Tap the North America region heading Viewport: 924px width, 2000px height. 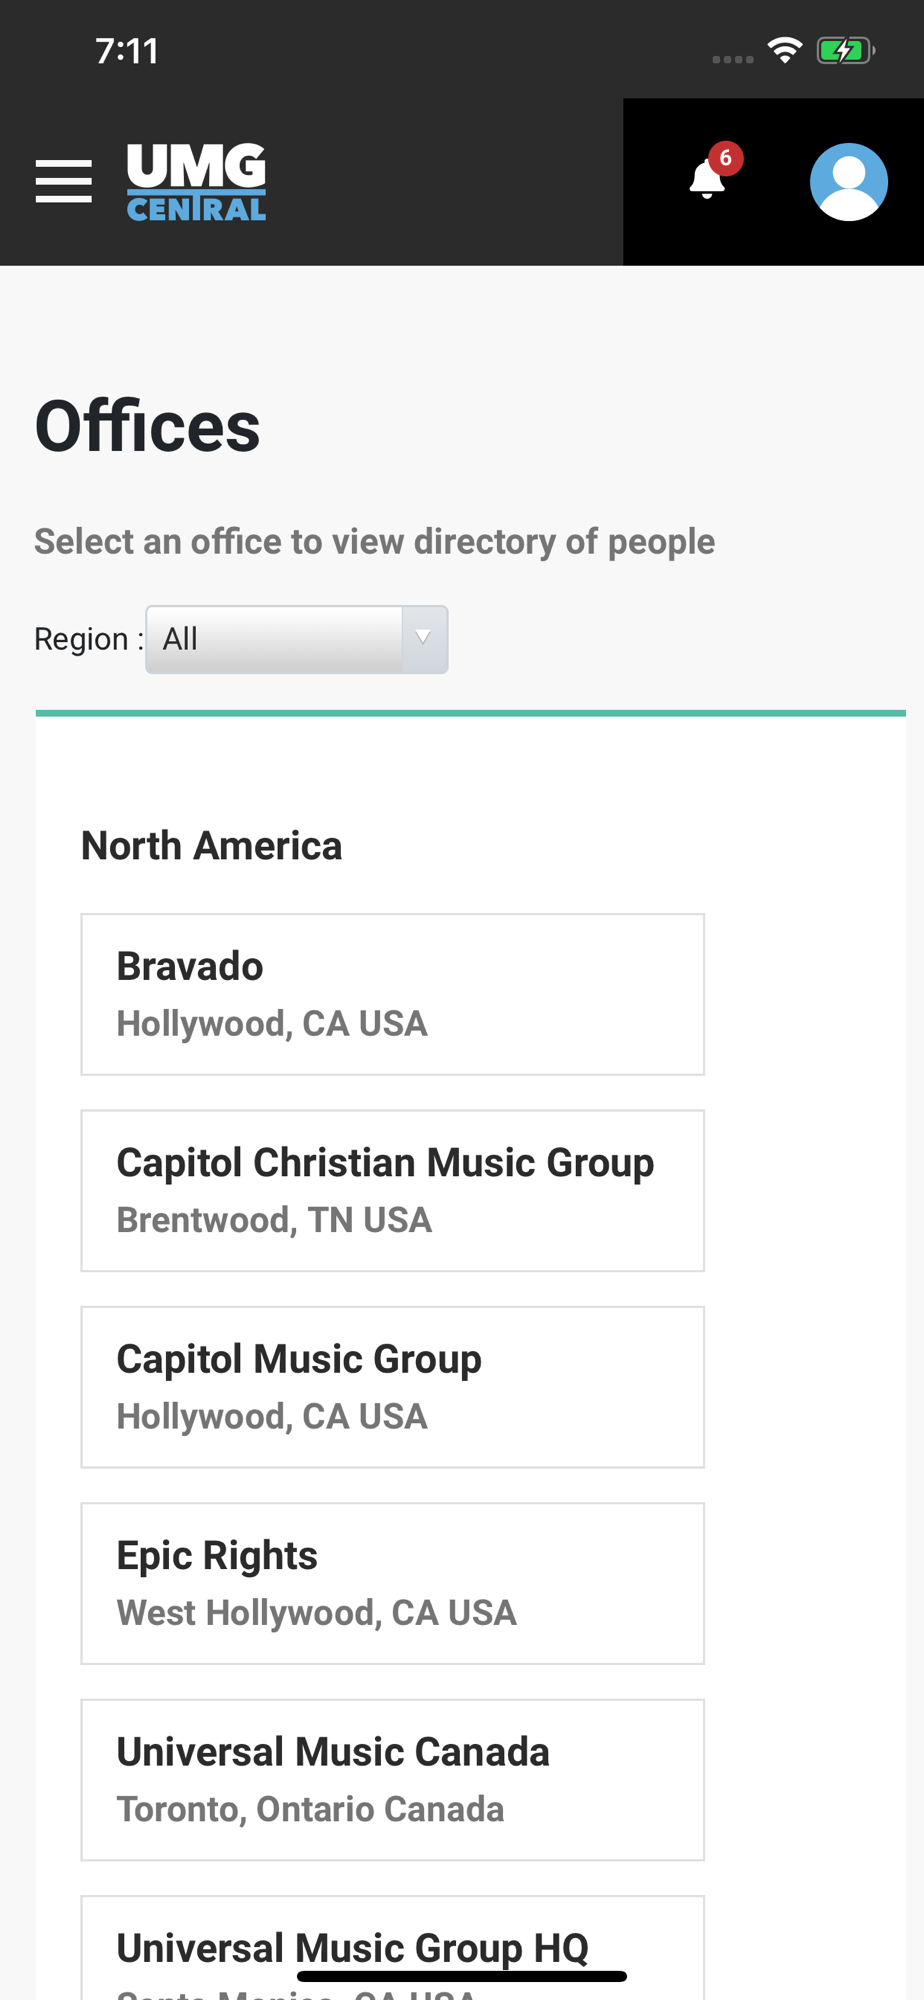pyautogui.click(x=211, y=846)
